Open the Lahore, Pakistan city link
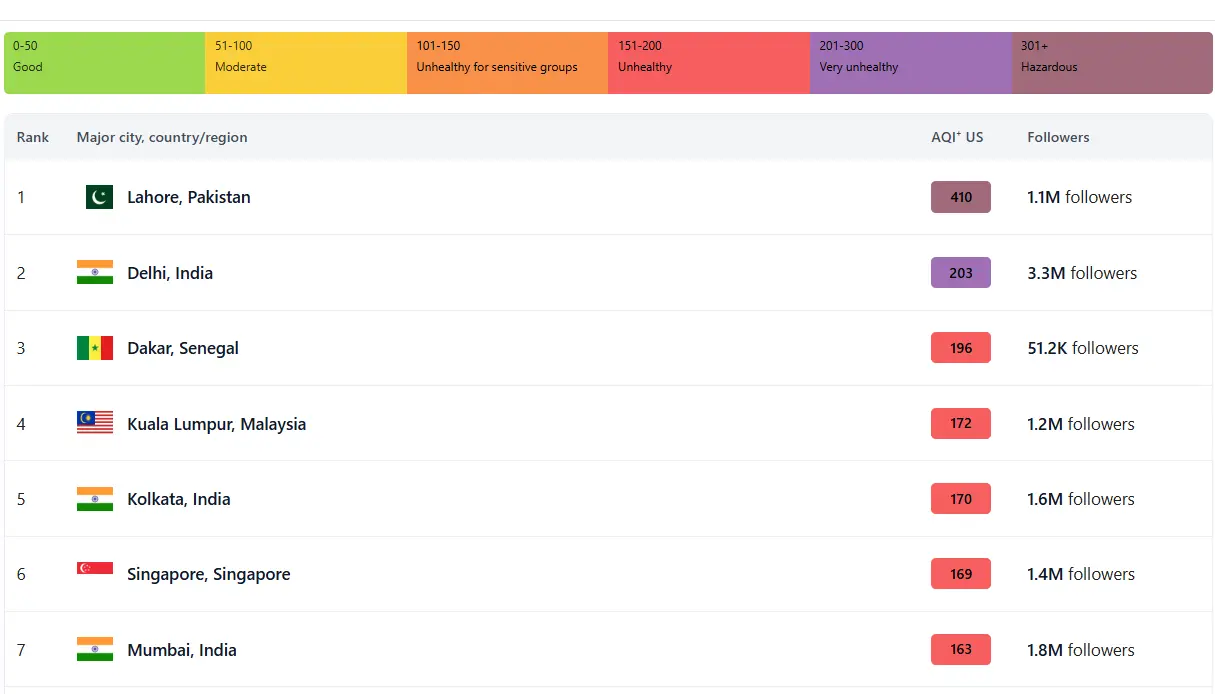 189,197
